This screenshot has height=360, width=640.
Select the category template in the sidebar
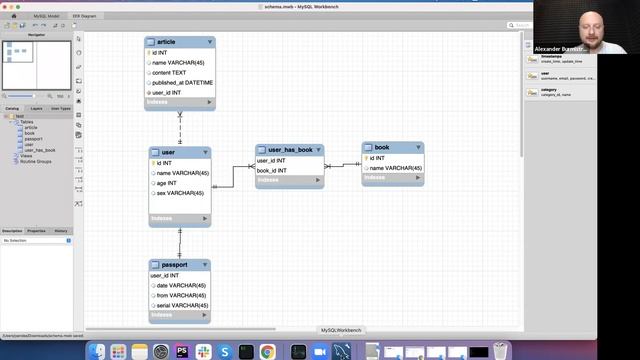click(560, 92)
